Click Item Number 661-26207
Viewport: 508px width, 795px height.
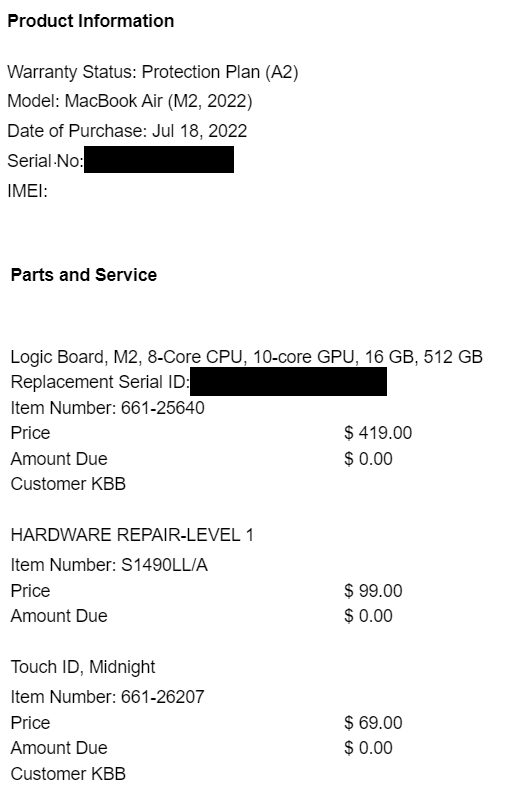tap(107, 697)
